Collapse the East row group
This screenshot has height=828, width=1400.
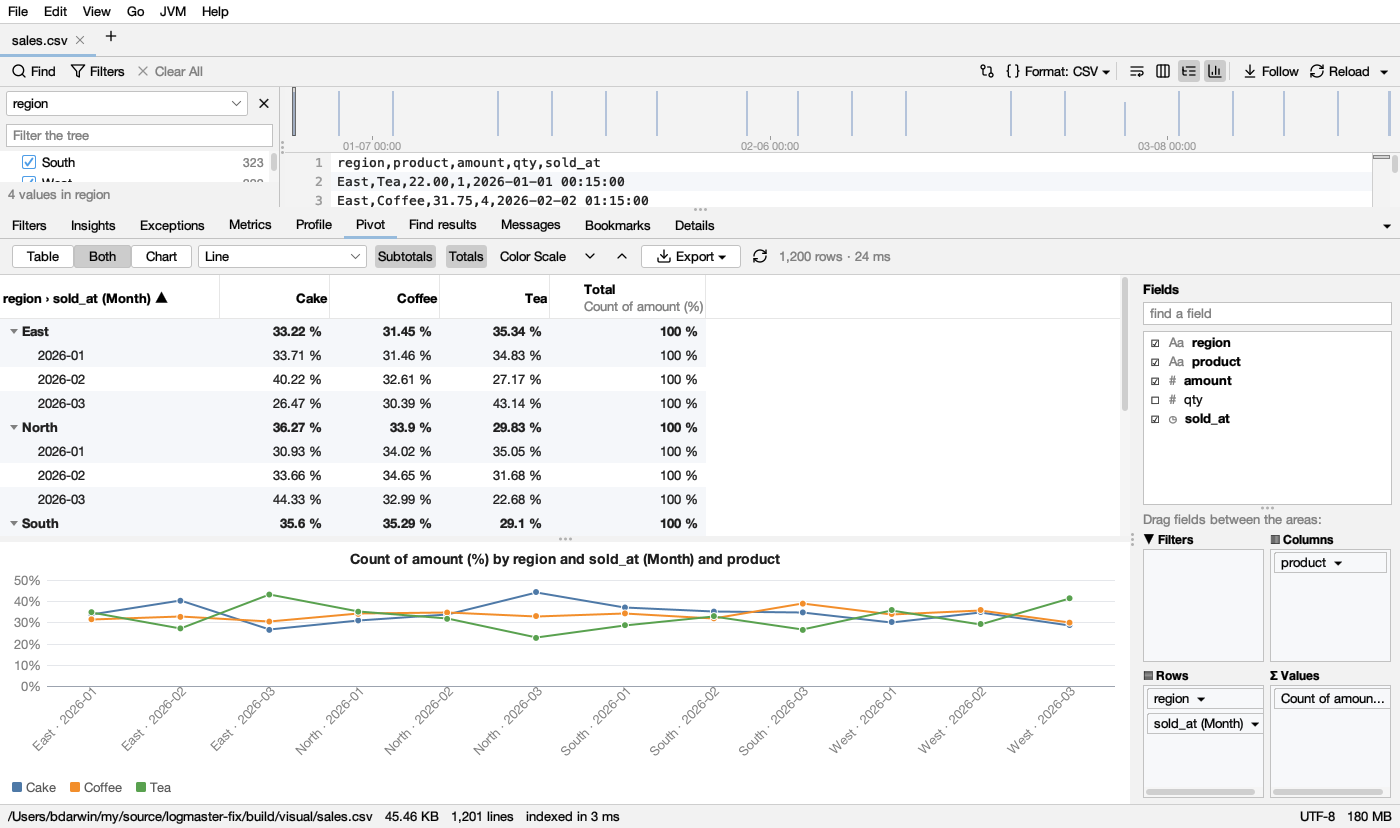coord(14,331)
